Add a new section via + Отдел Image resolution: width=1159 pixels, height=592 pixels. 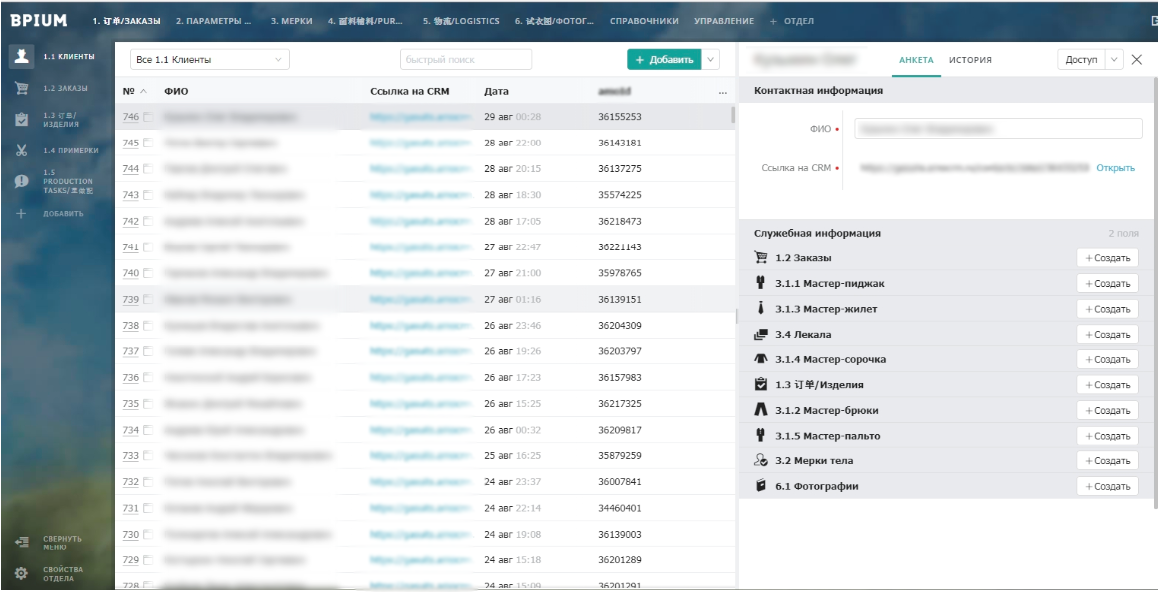coord(792,21)
